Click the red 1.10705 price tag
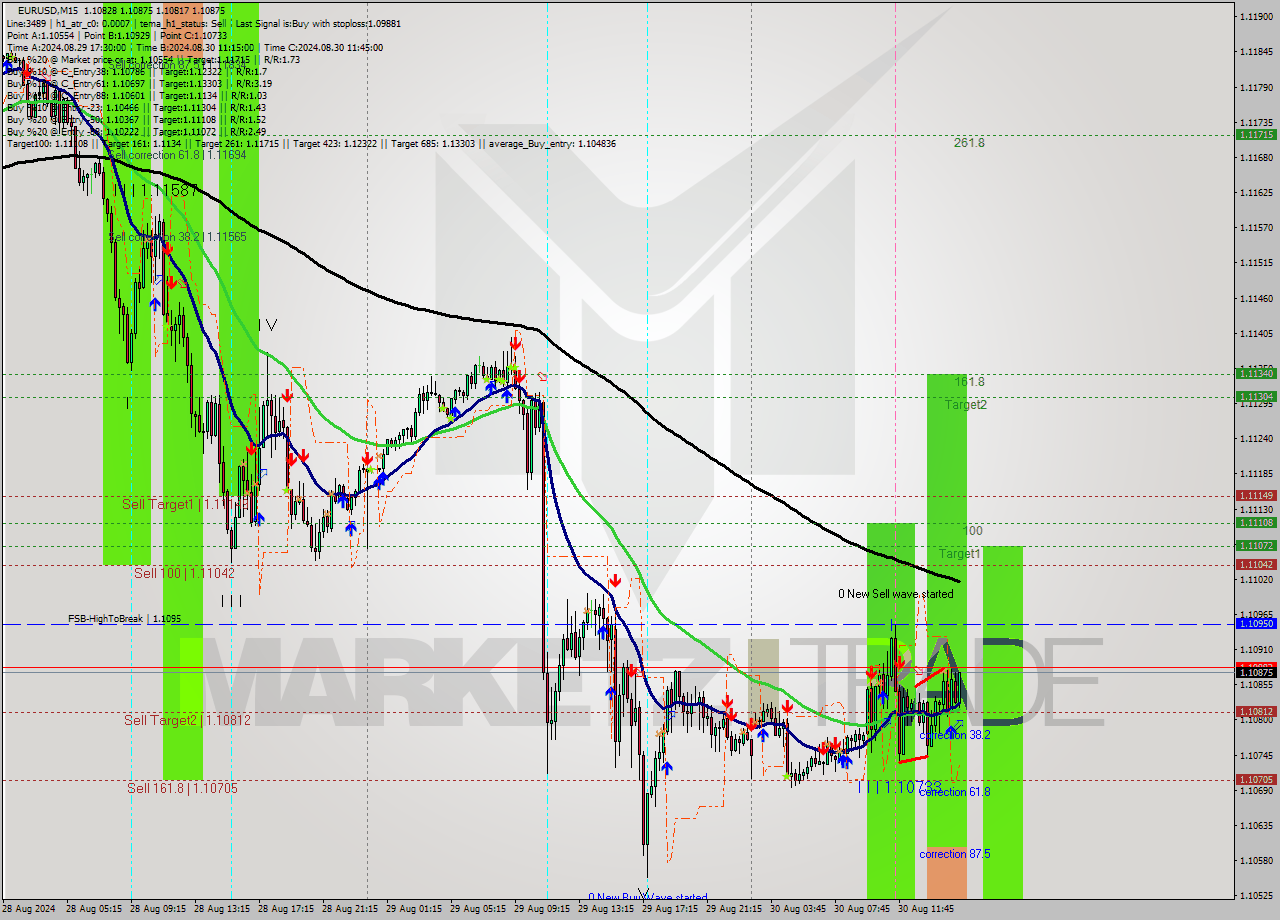The image size is (1280, 920). click(x=1255, y=779)
